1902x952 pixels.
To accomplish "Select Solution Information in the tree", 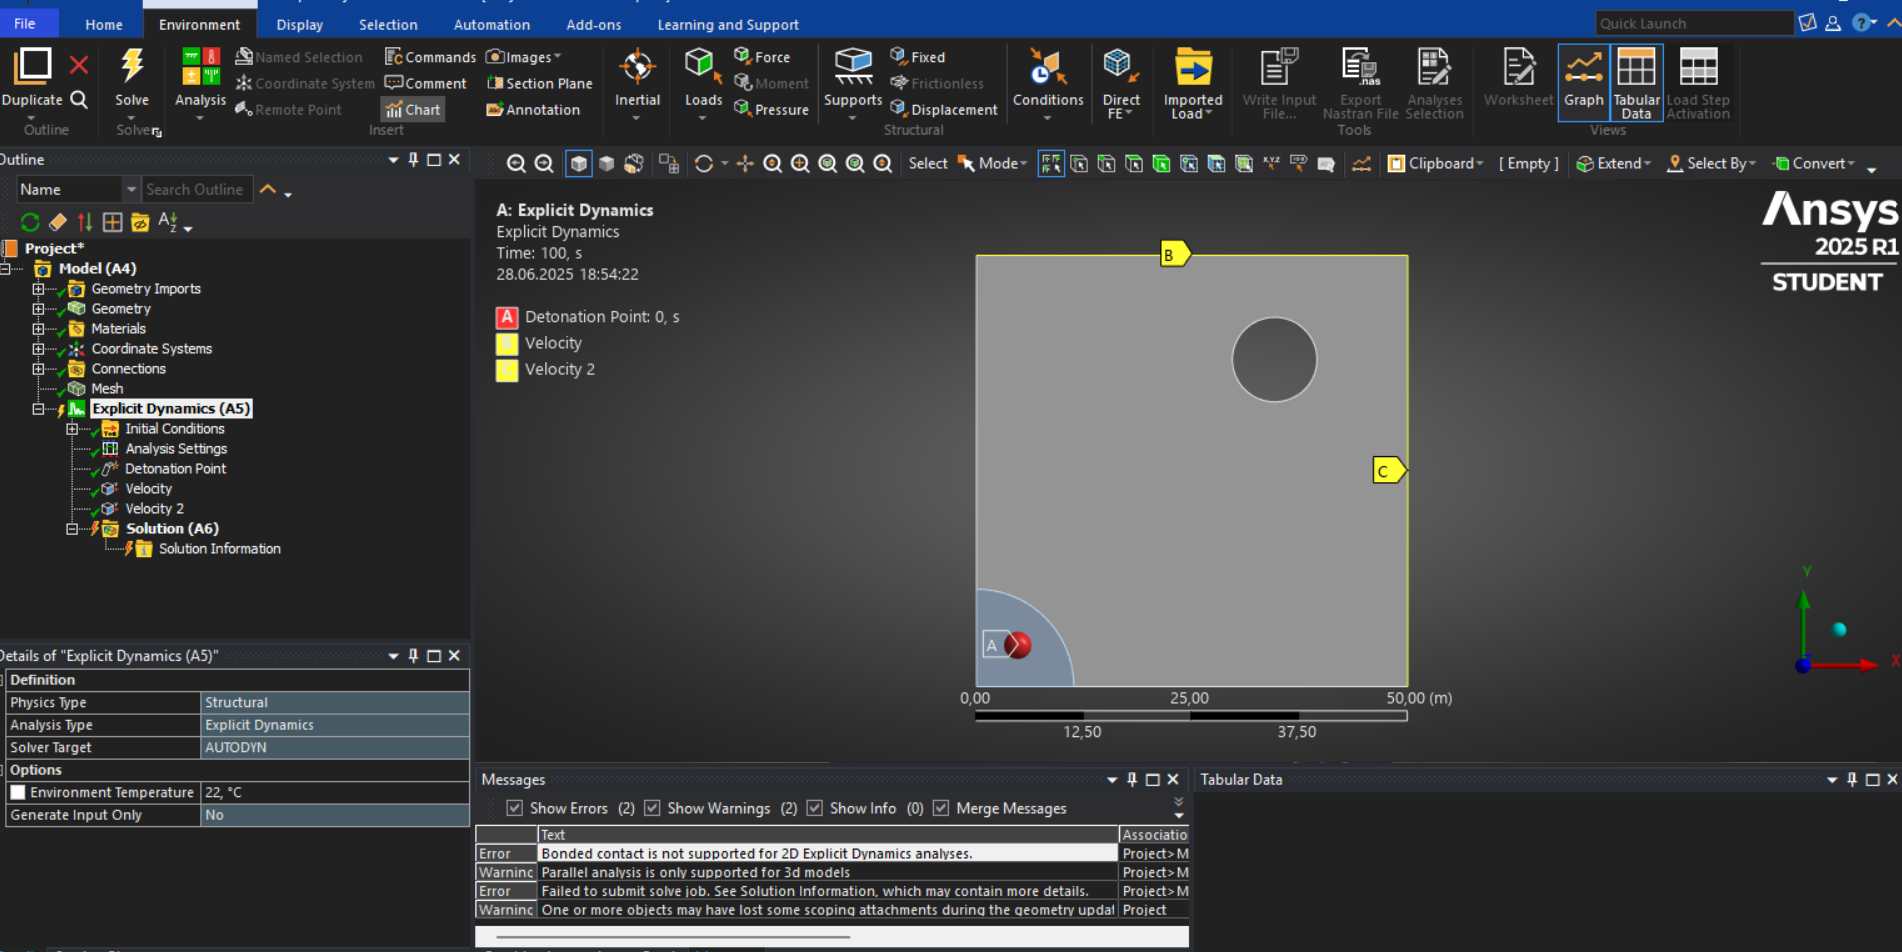I will click(219, 549).
